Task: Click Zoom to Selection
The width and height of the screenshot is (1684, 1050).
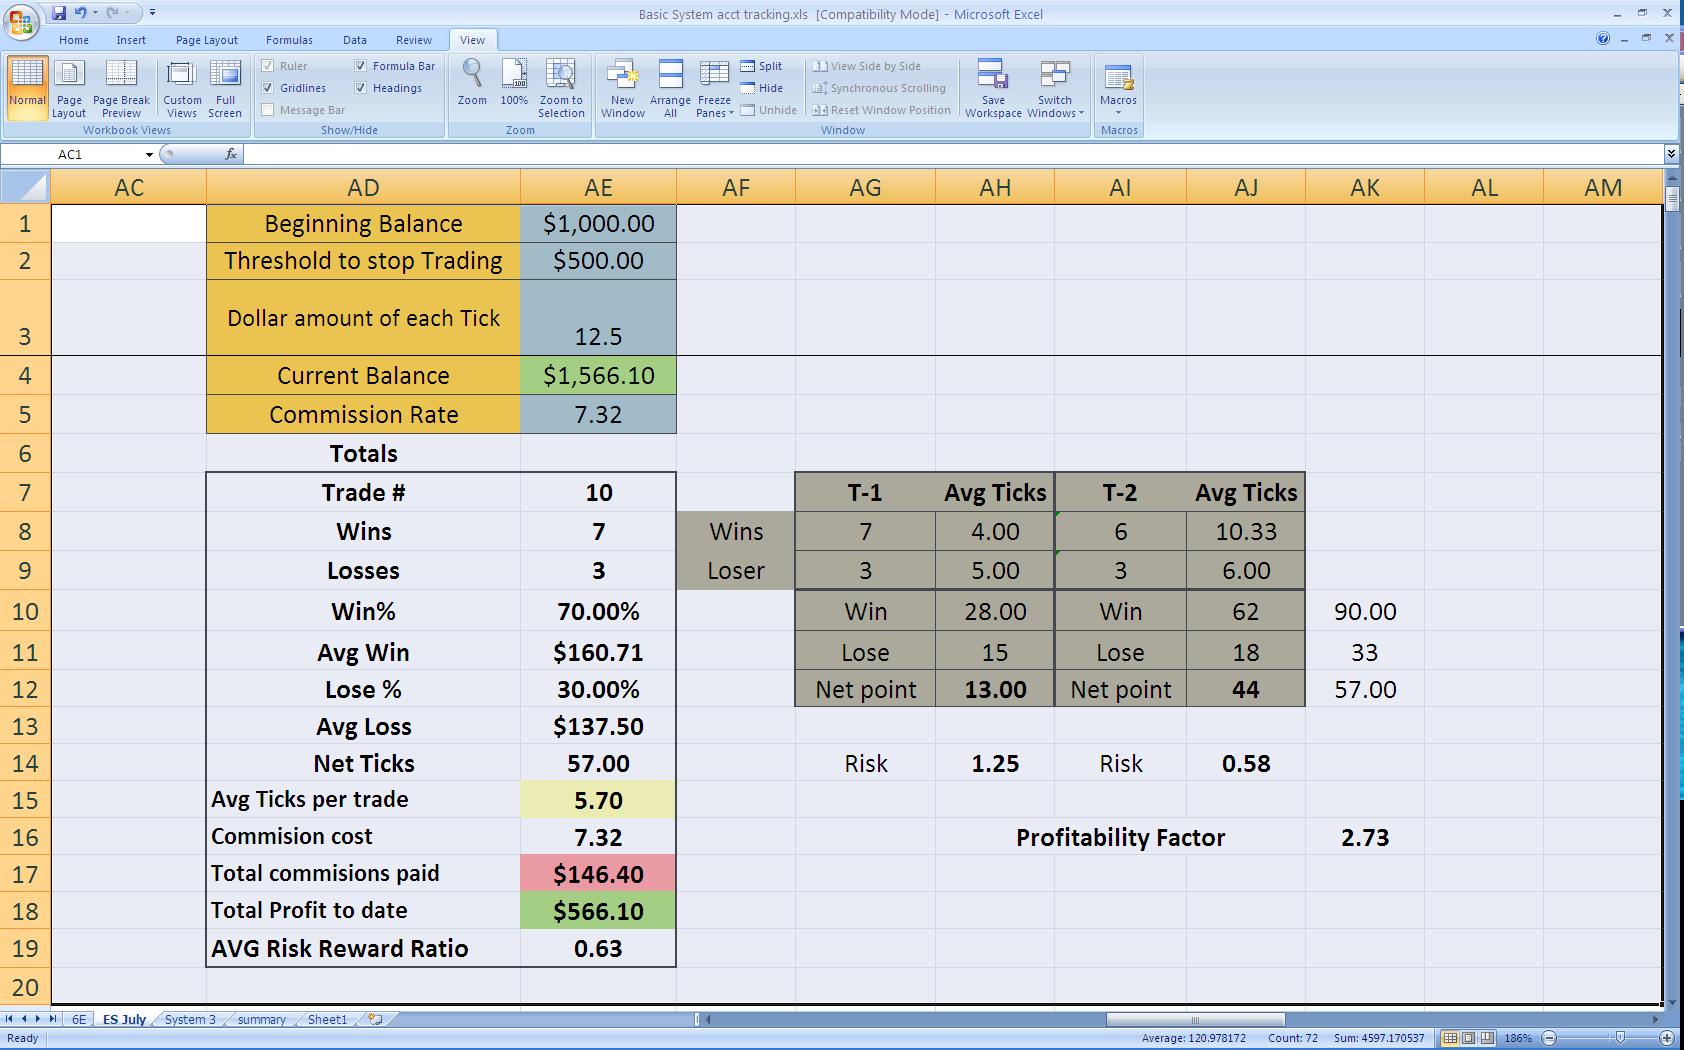Action: click(561, 88)
